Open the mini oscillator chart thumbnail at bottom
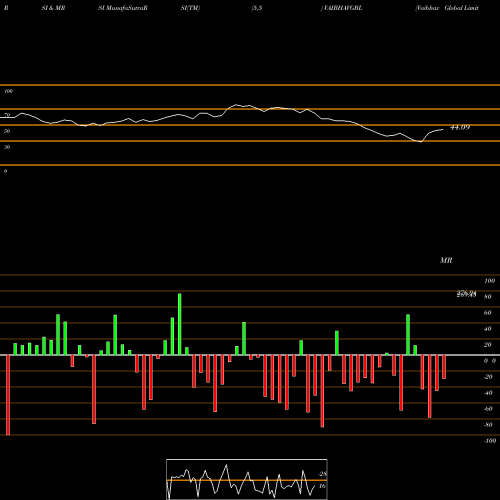 (x=247, y=479)
